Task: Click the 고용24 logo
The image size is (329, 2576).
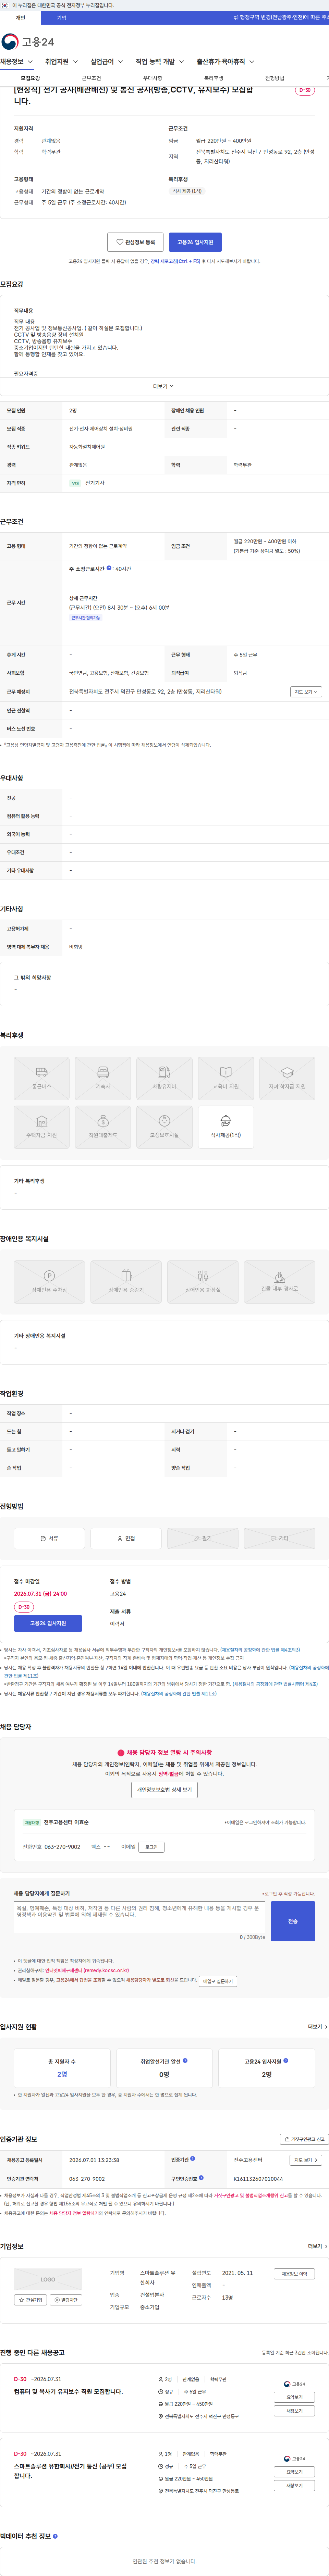Action: pyautogui.click(x=28, y=42)
